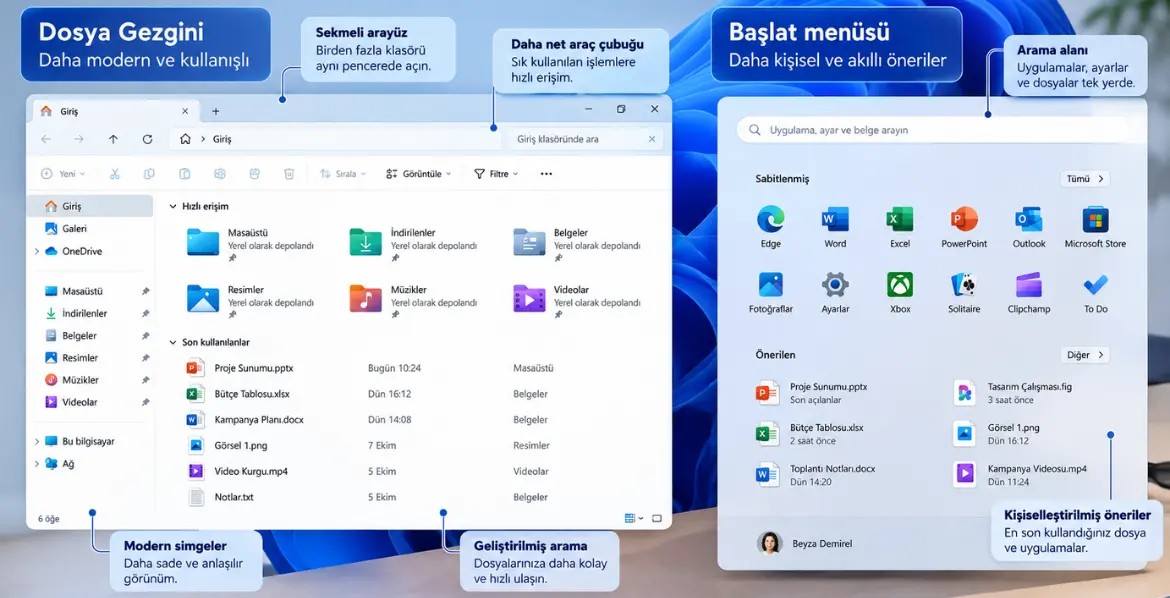This screenshot has width=1170, height=598.
Task: Open Clipchamp video editor
Action: point(1029,293)
